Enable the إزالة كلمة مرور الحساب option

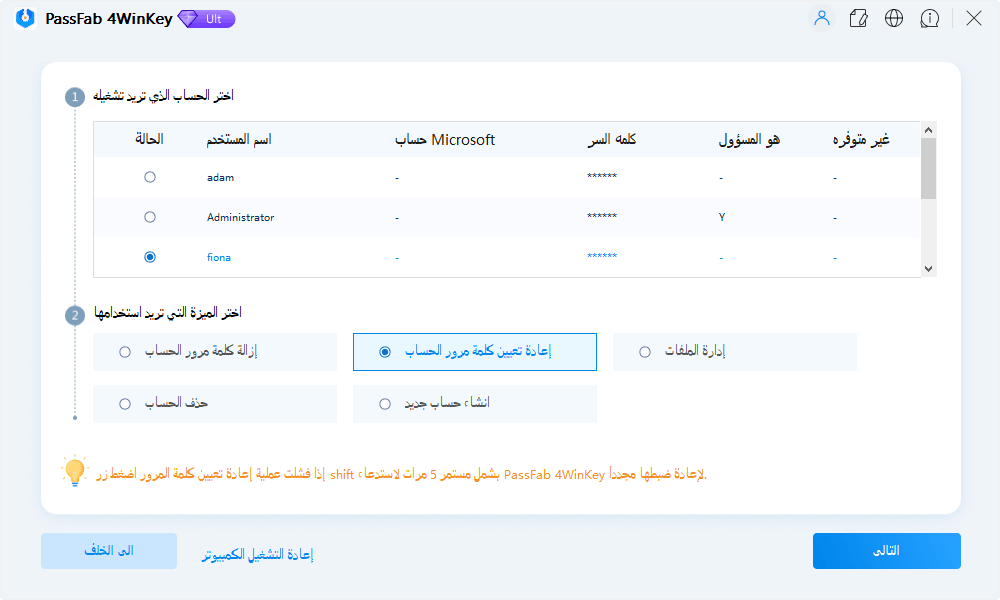point(124,352)
